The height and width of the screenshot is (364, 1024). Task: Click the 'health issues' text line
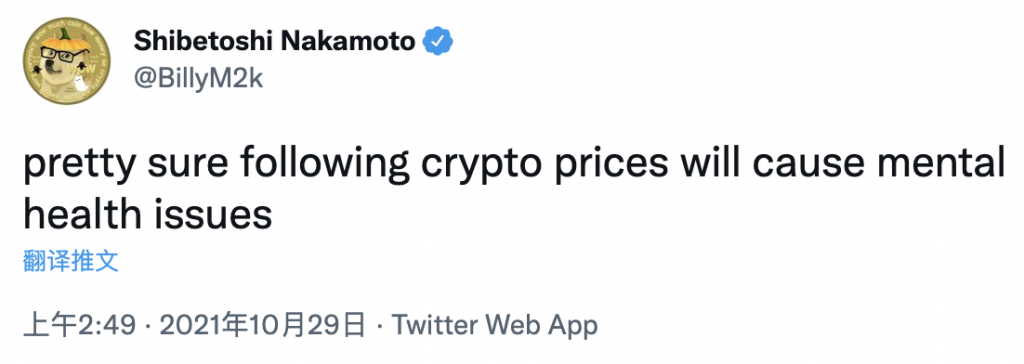coord(148,212)
